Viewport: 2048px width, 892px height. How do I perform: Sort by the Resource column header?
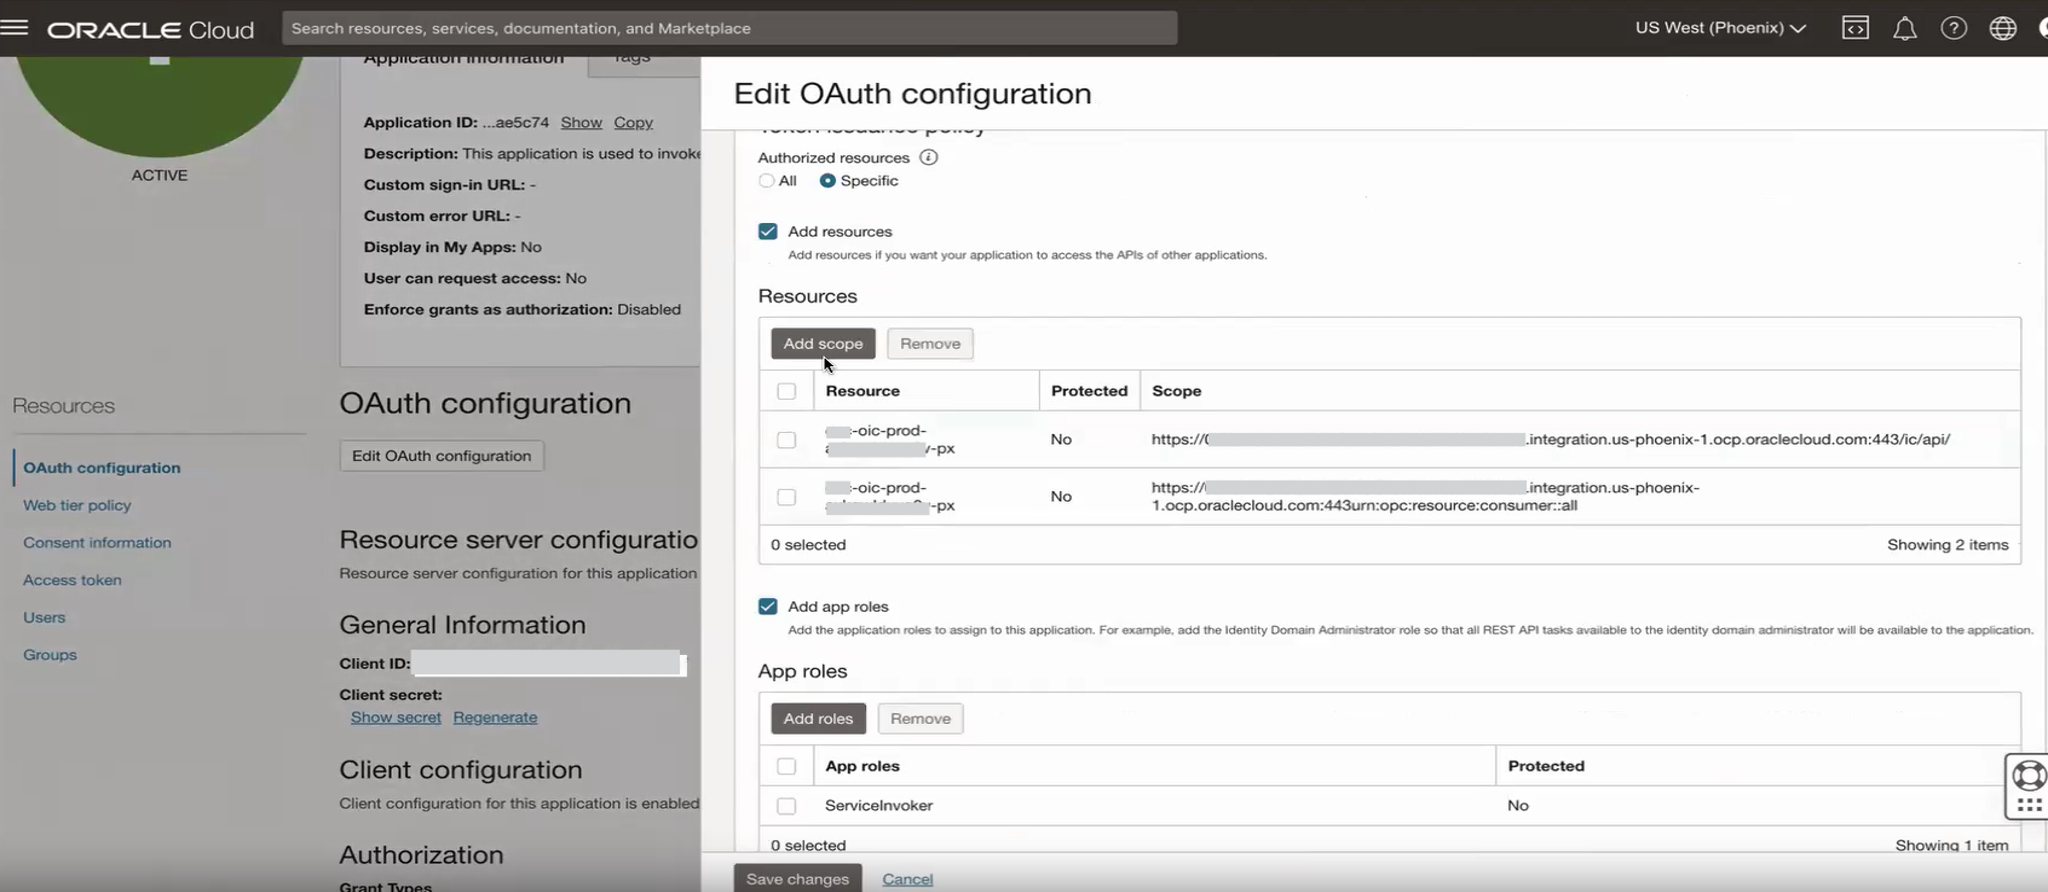(x=862, y=391)
